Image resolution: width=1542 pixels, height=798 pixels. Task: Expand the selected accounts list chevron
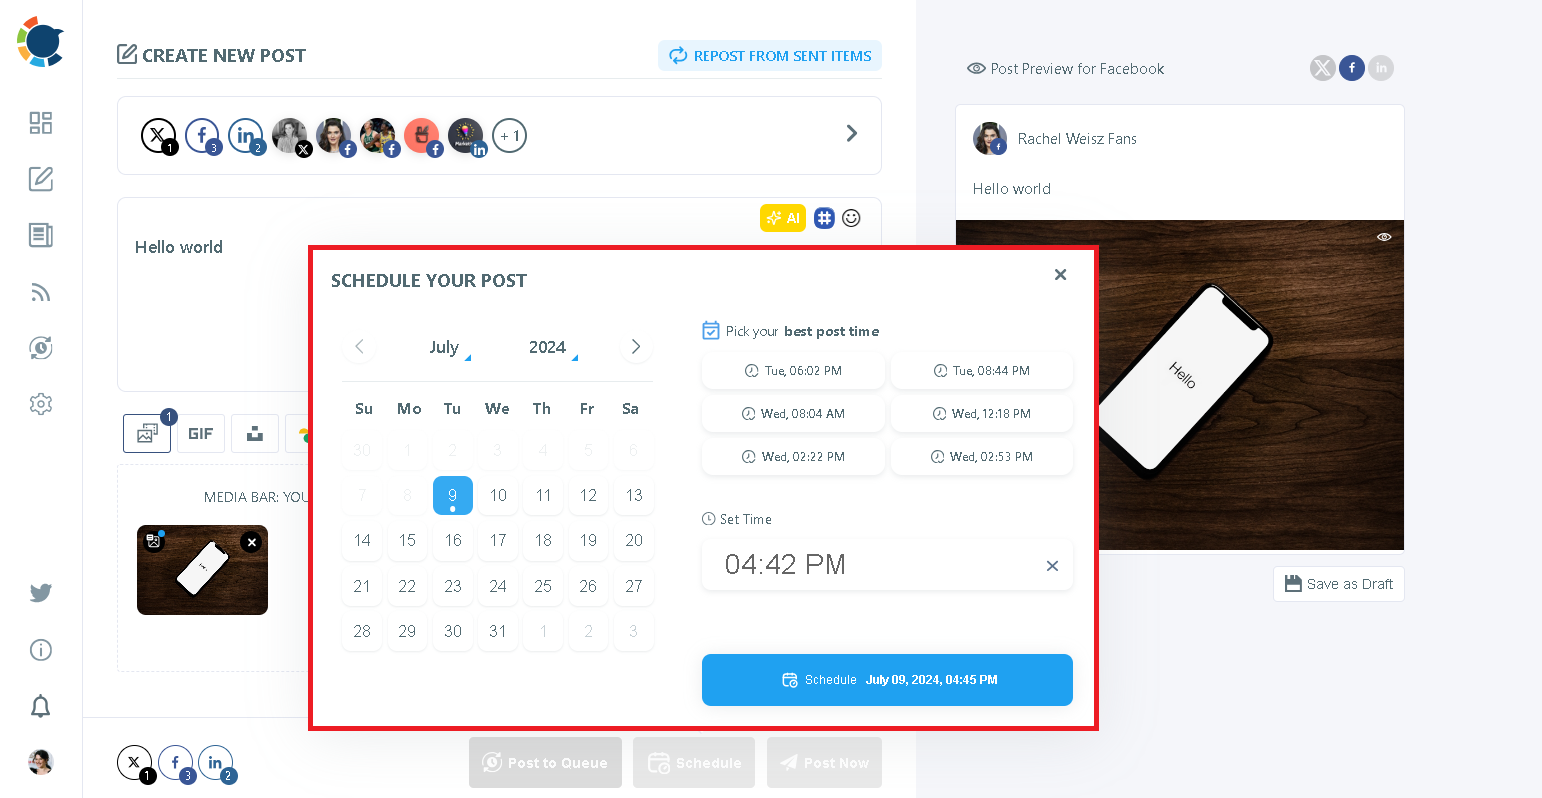[852, 133]
